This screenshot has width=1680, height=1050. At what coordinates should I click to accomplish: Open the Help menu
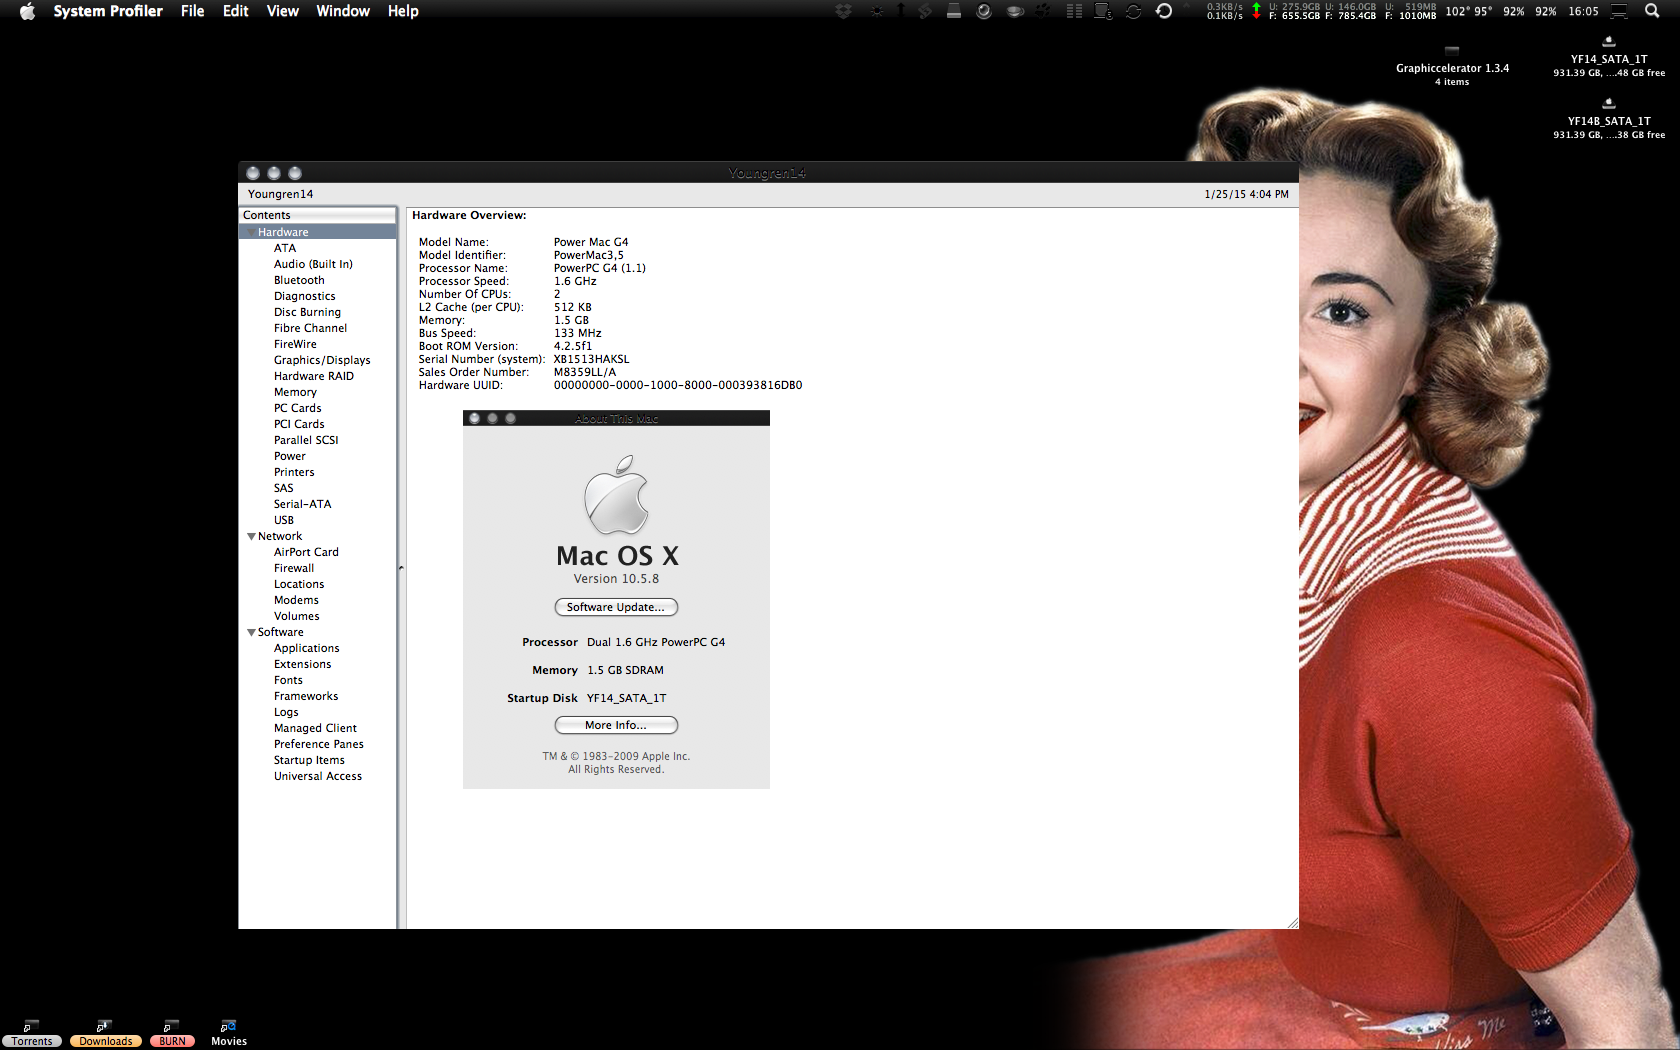point(403,11)
